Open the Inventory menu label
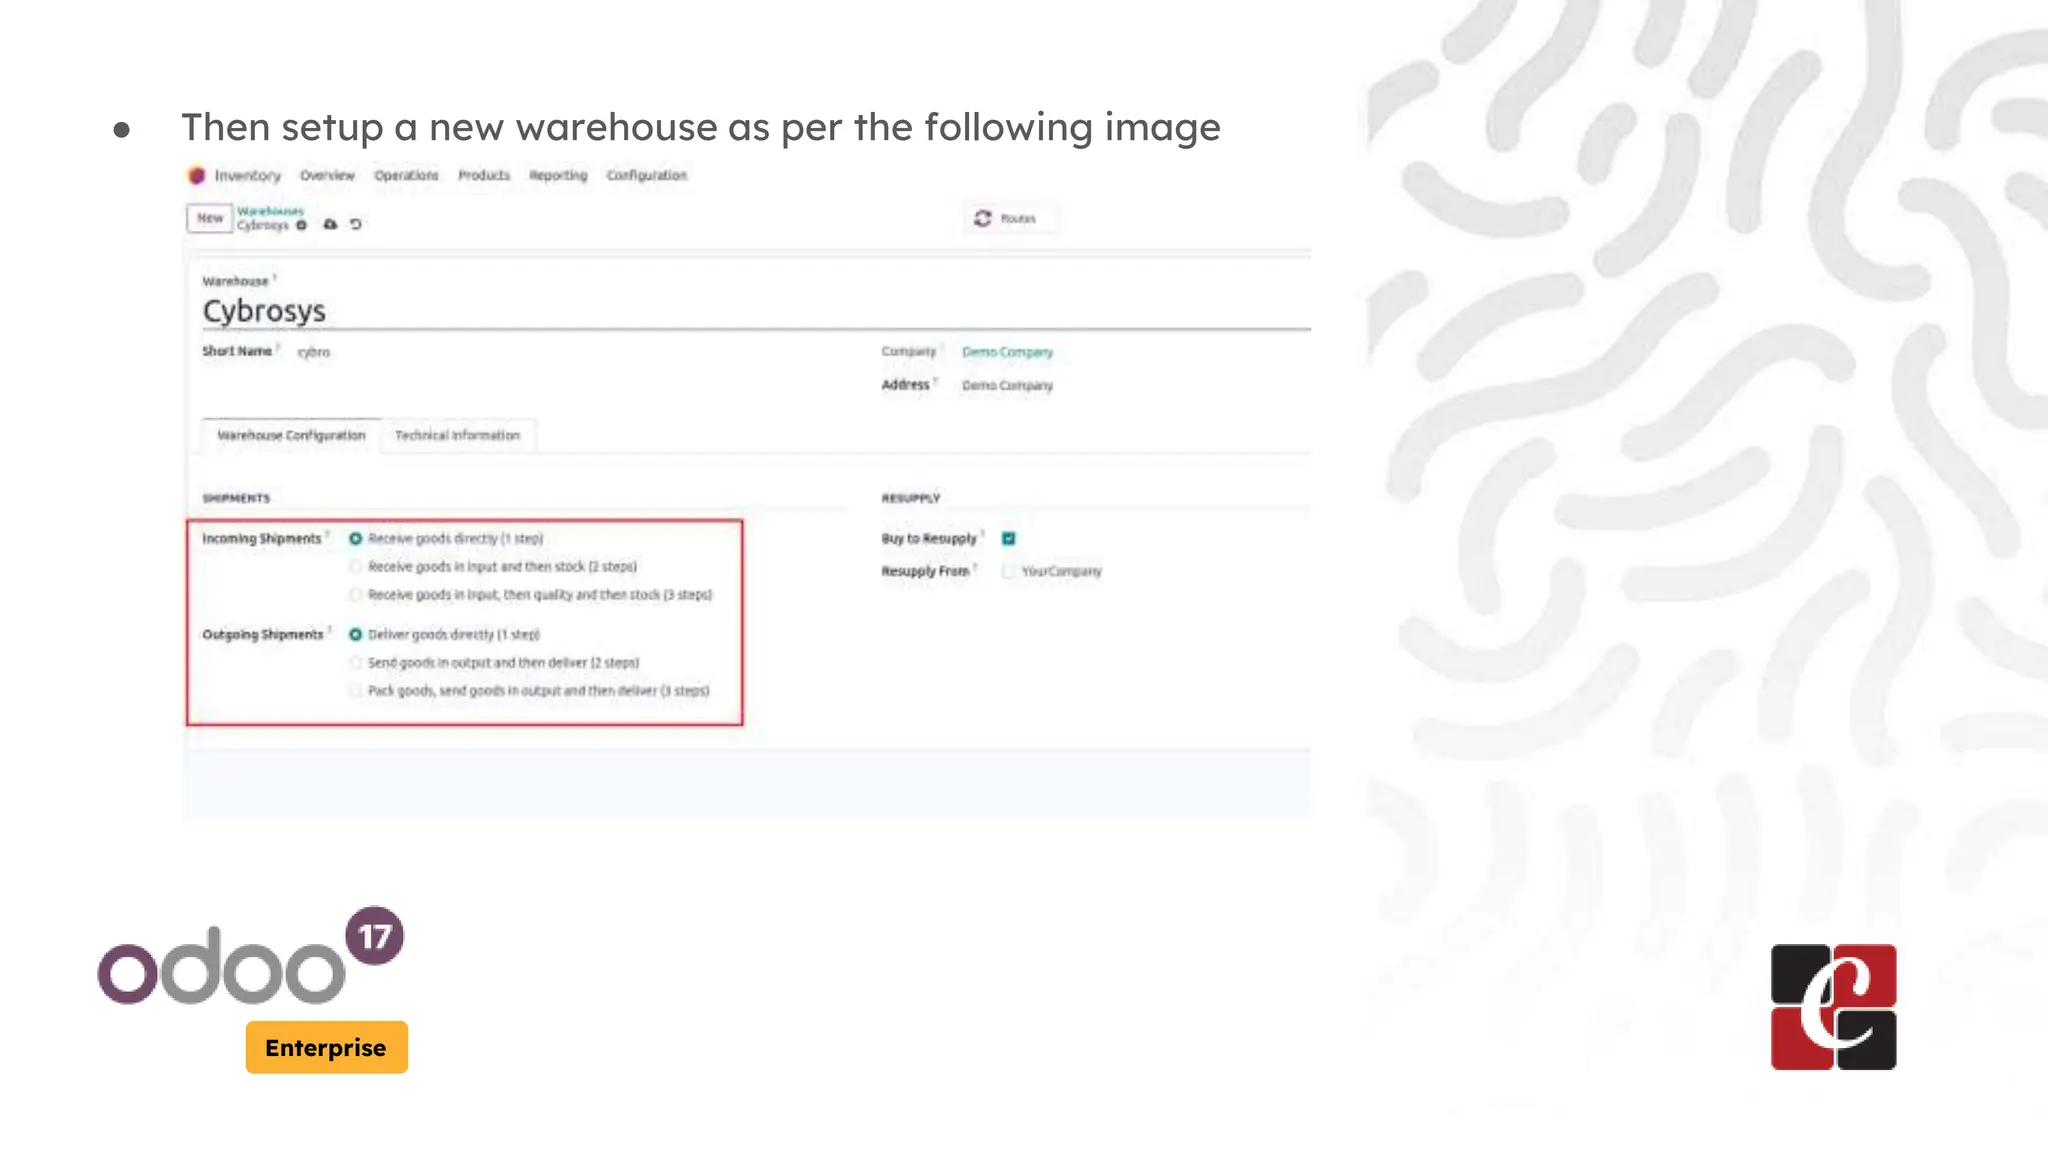 point(248,176)
